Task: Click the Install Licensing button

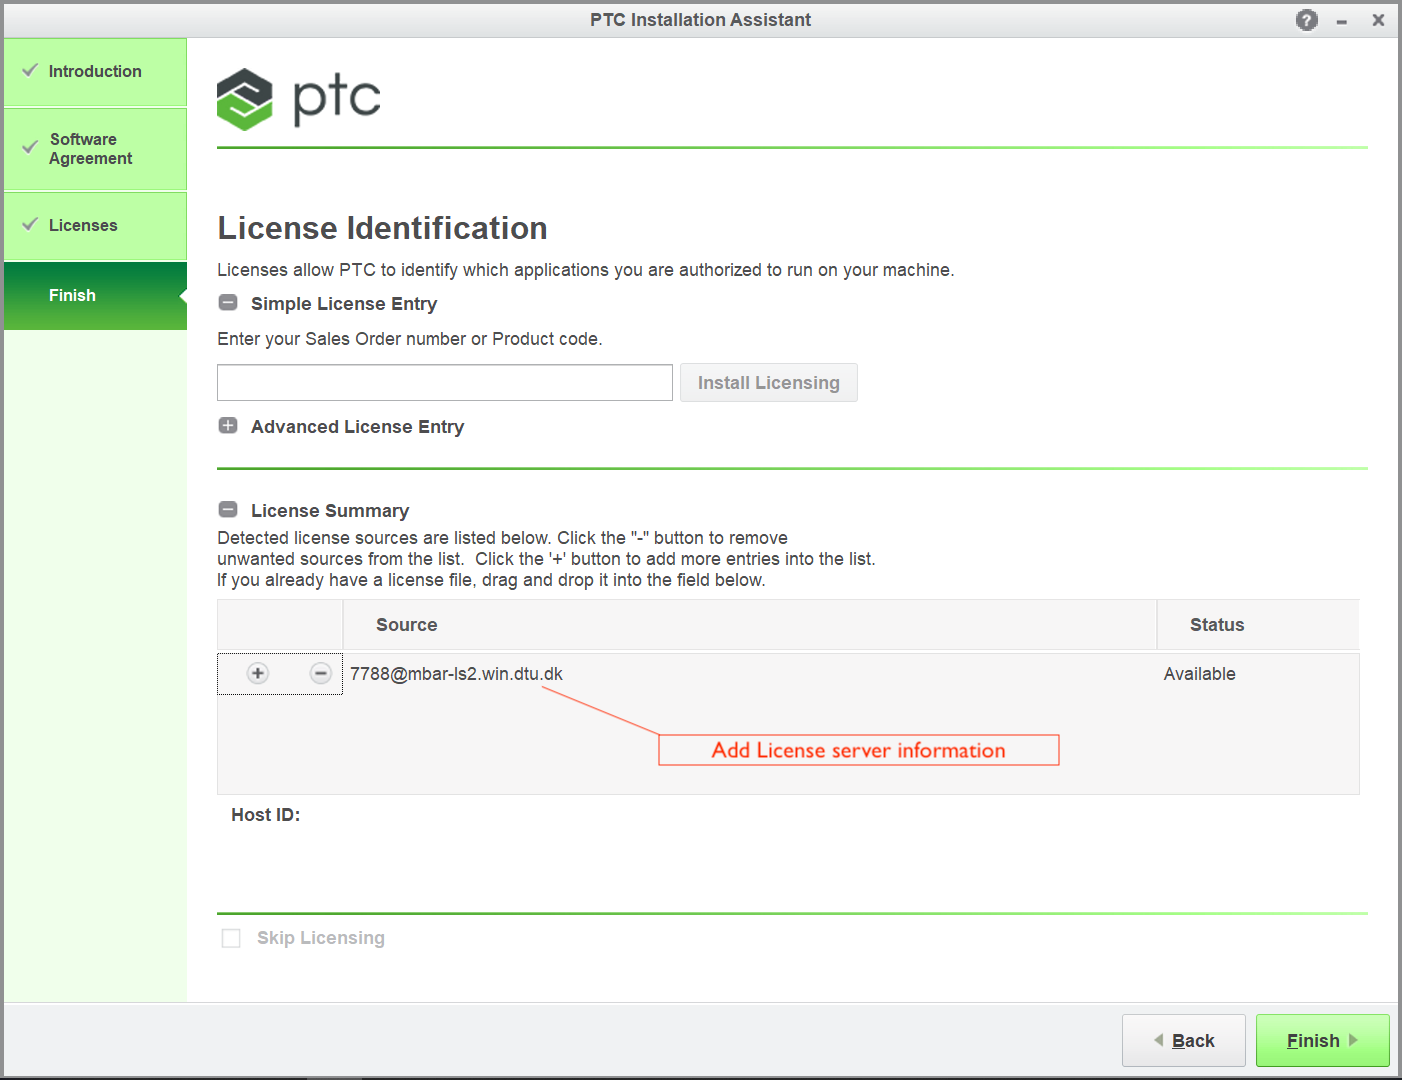Action: point(769,383)
